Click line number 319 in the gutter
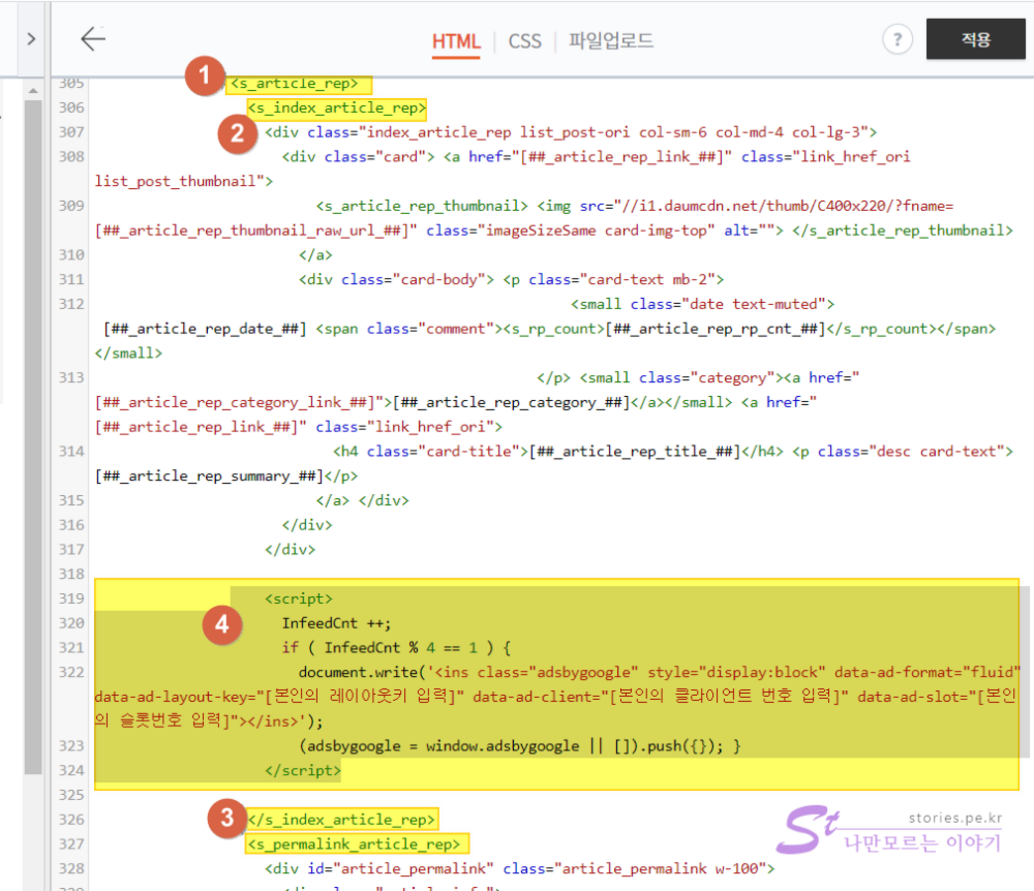 [71, 599]
